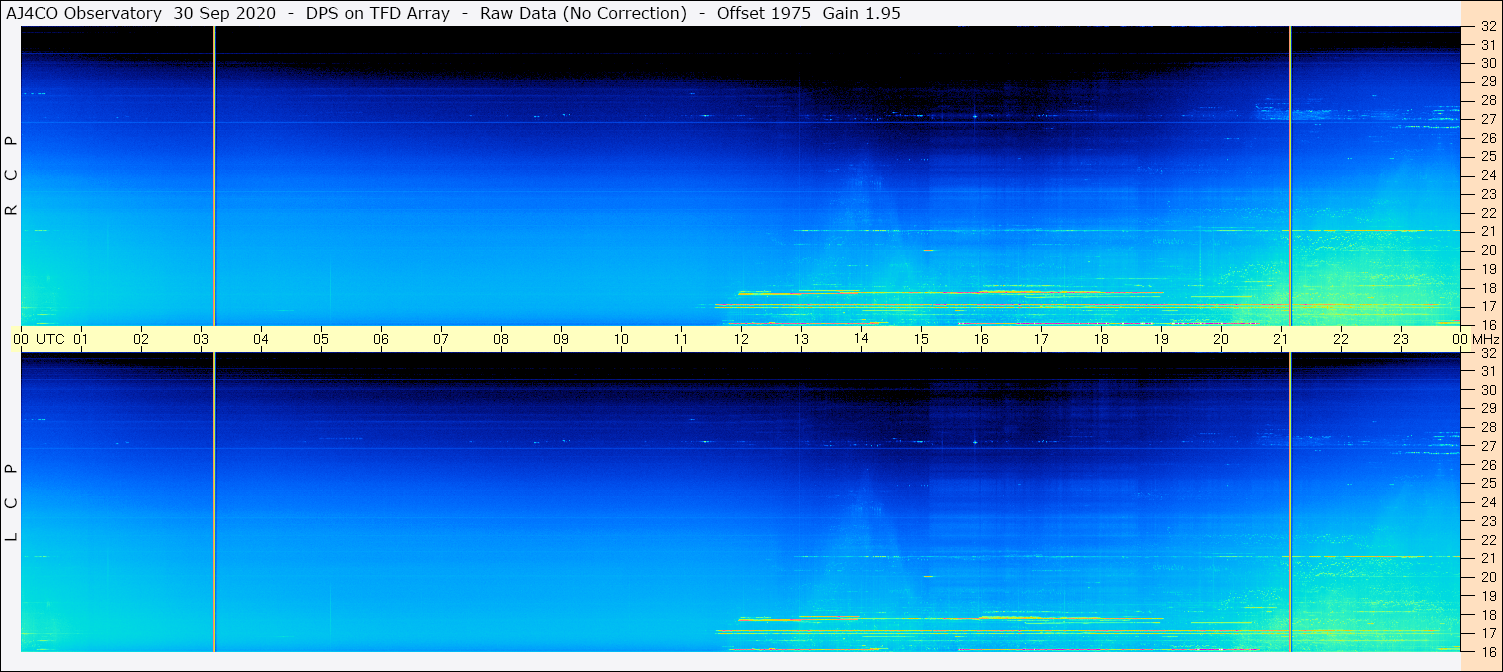The width and height of the screenshot is (1503, 672).
Task: Click the 10 hour tick label
Action: tap(621, 339)
